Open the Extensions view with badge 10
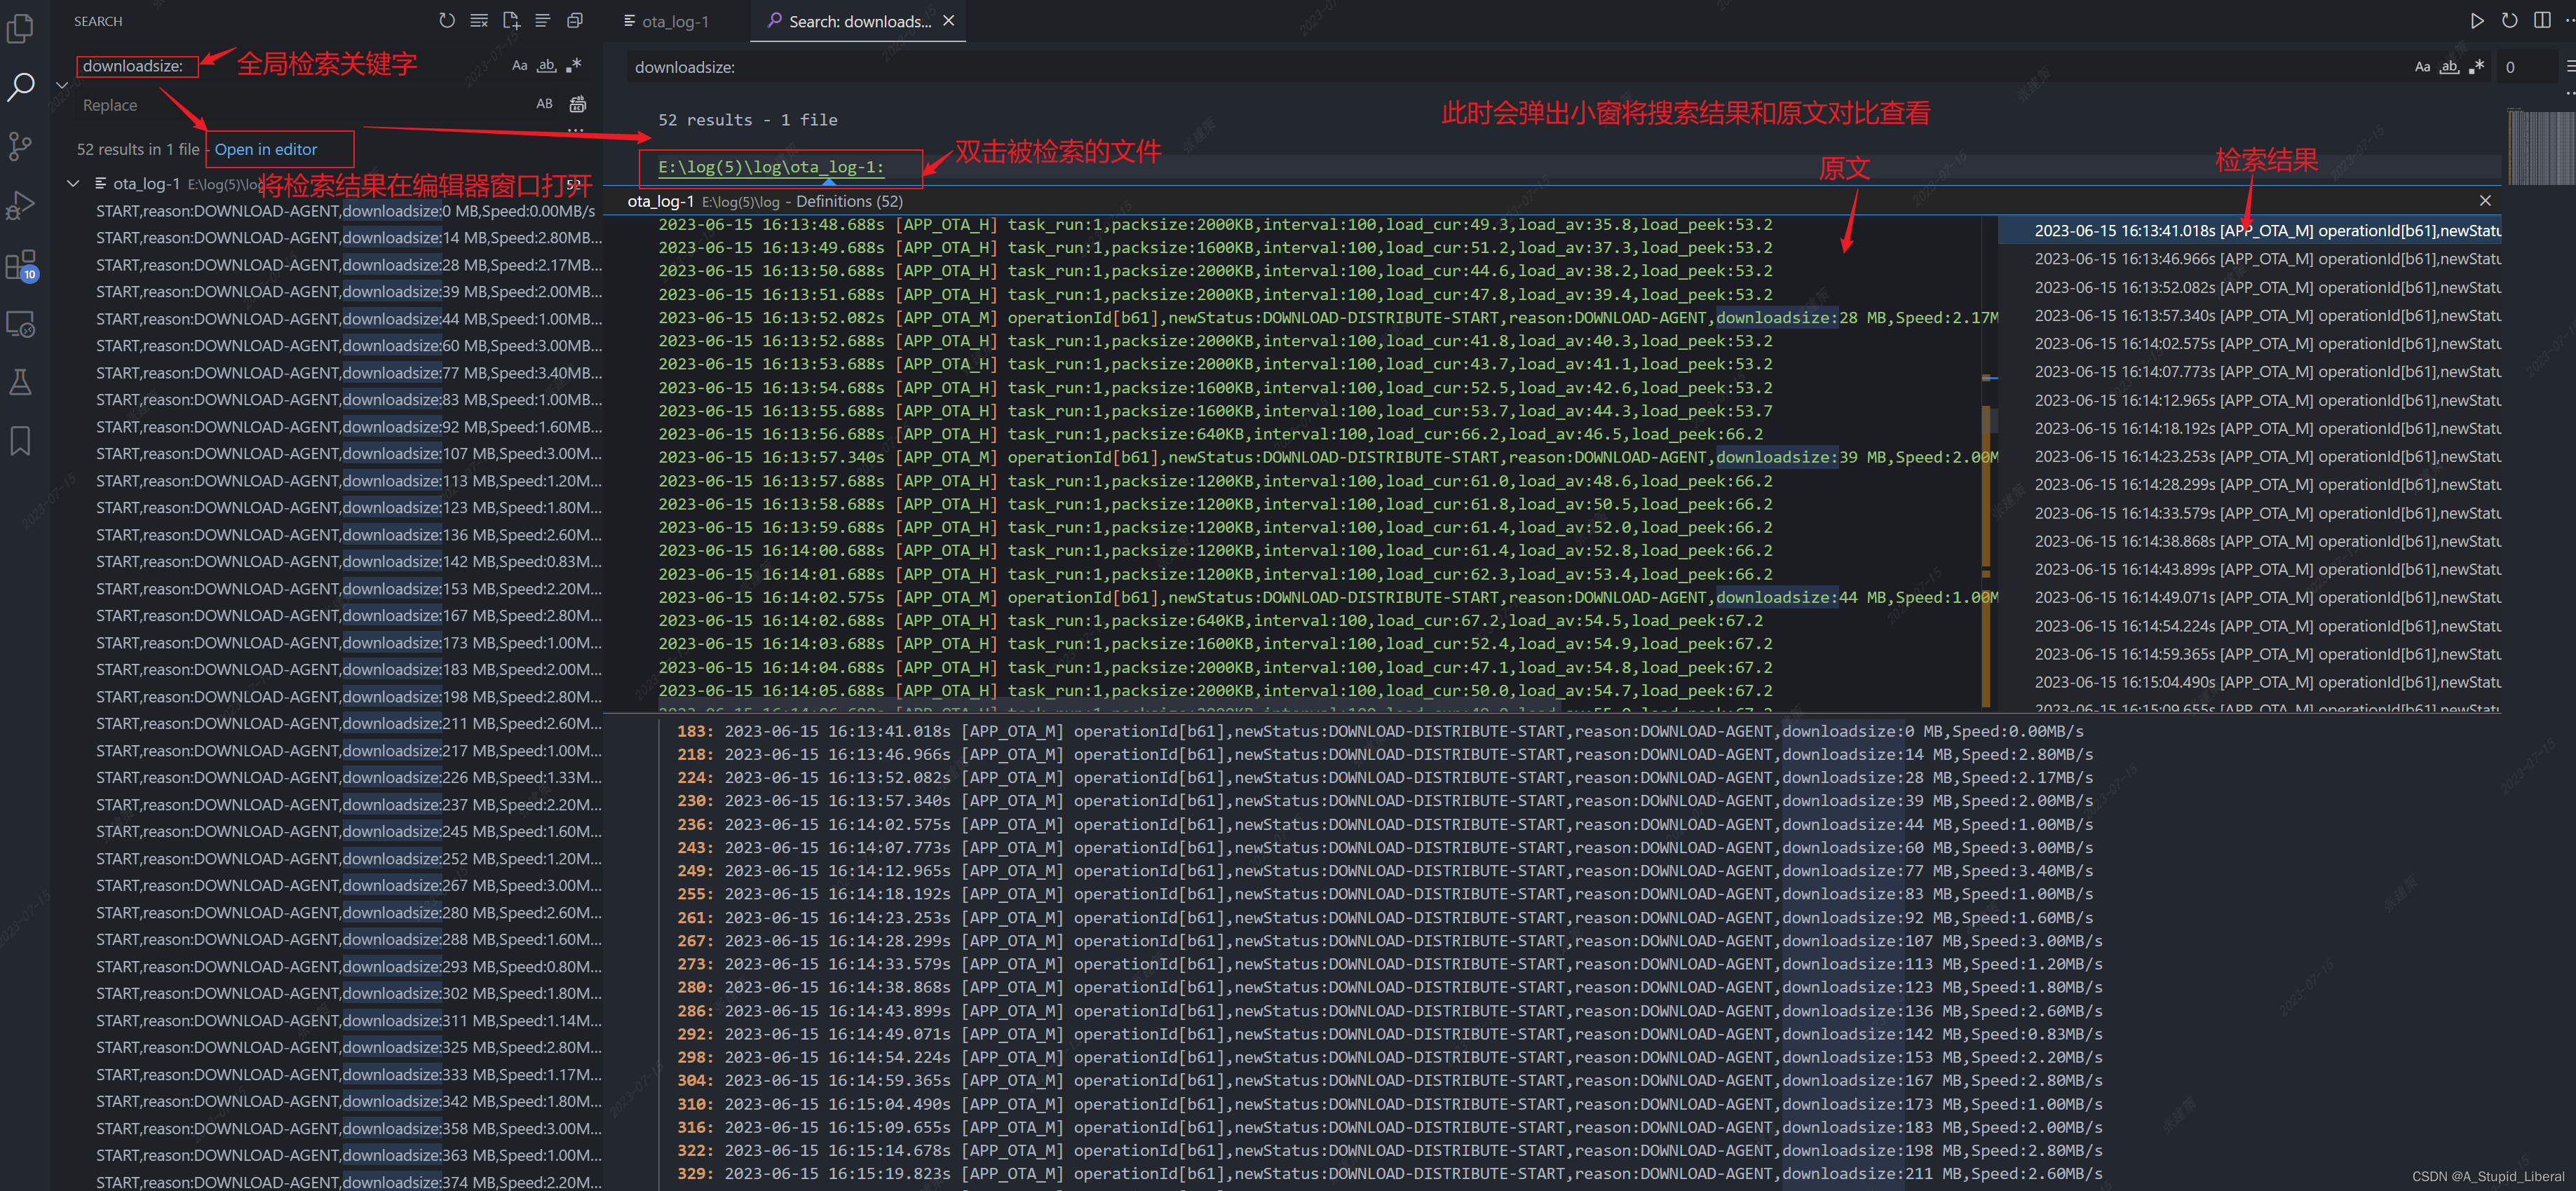 point(20,265)
